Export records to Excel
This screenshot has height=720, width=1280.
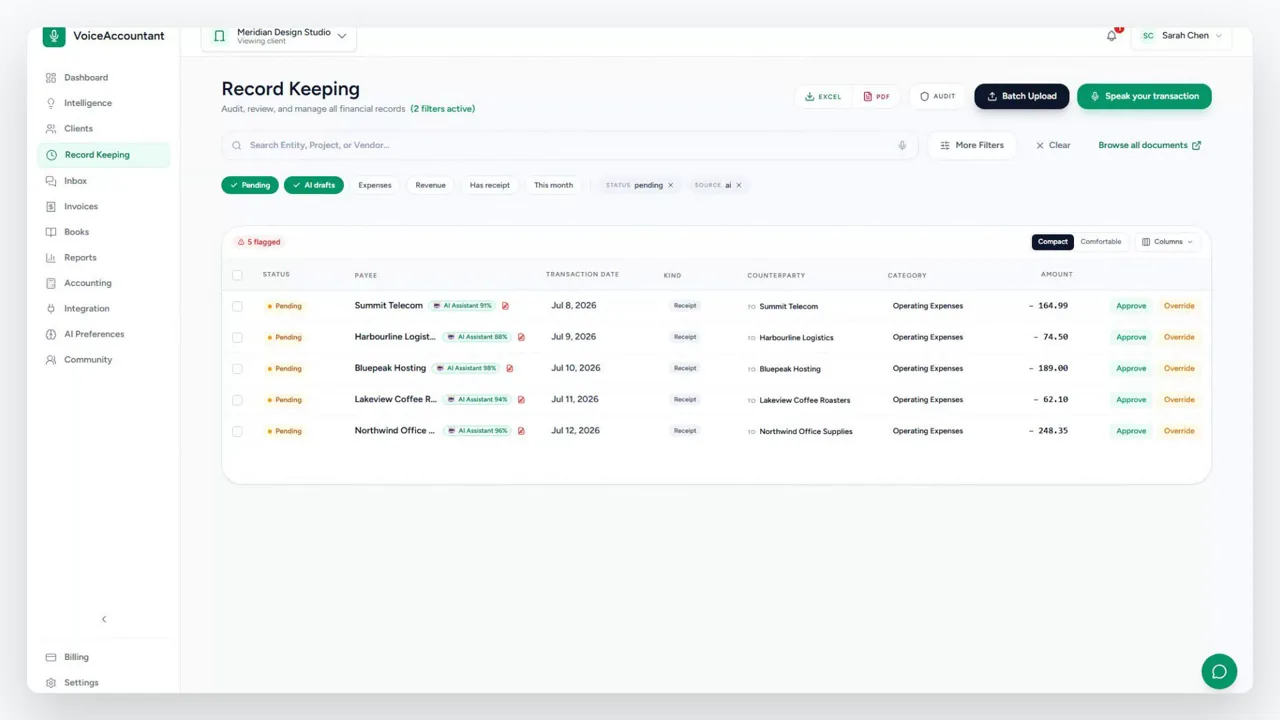click(x=823, y=97)
